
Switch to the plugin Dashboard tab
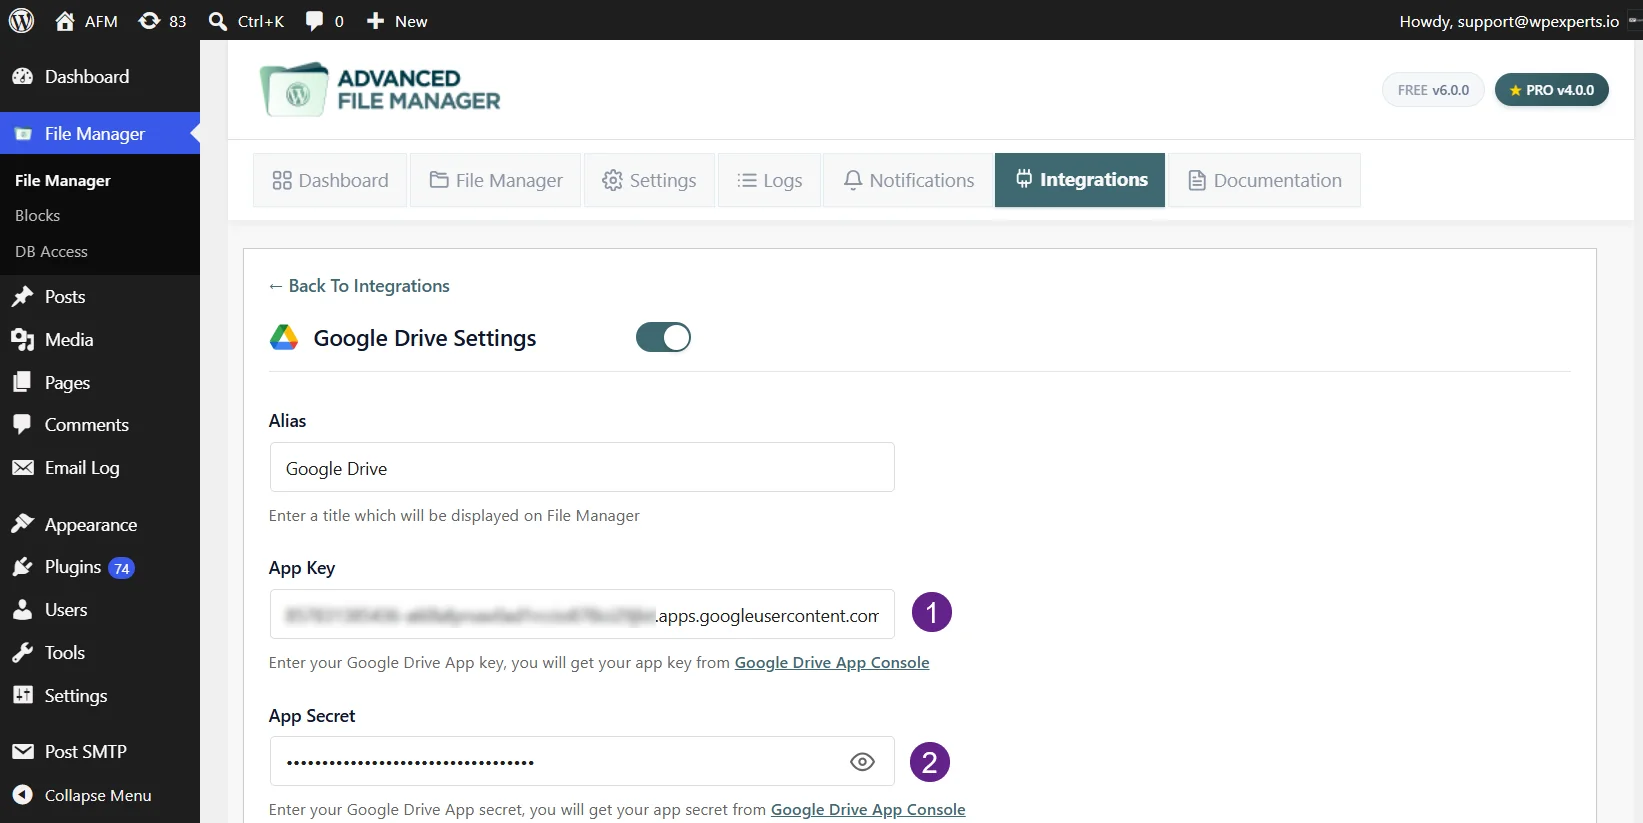[x=330, y=180]
